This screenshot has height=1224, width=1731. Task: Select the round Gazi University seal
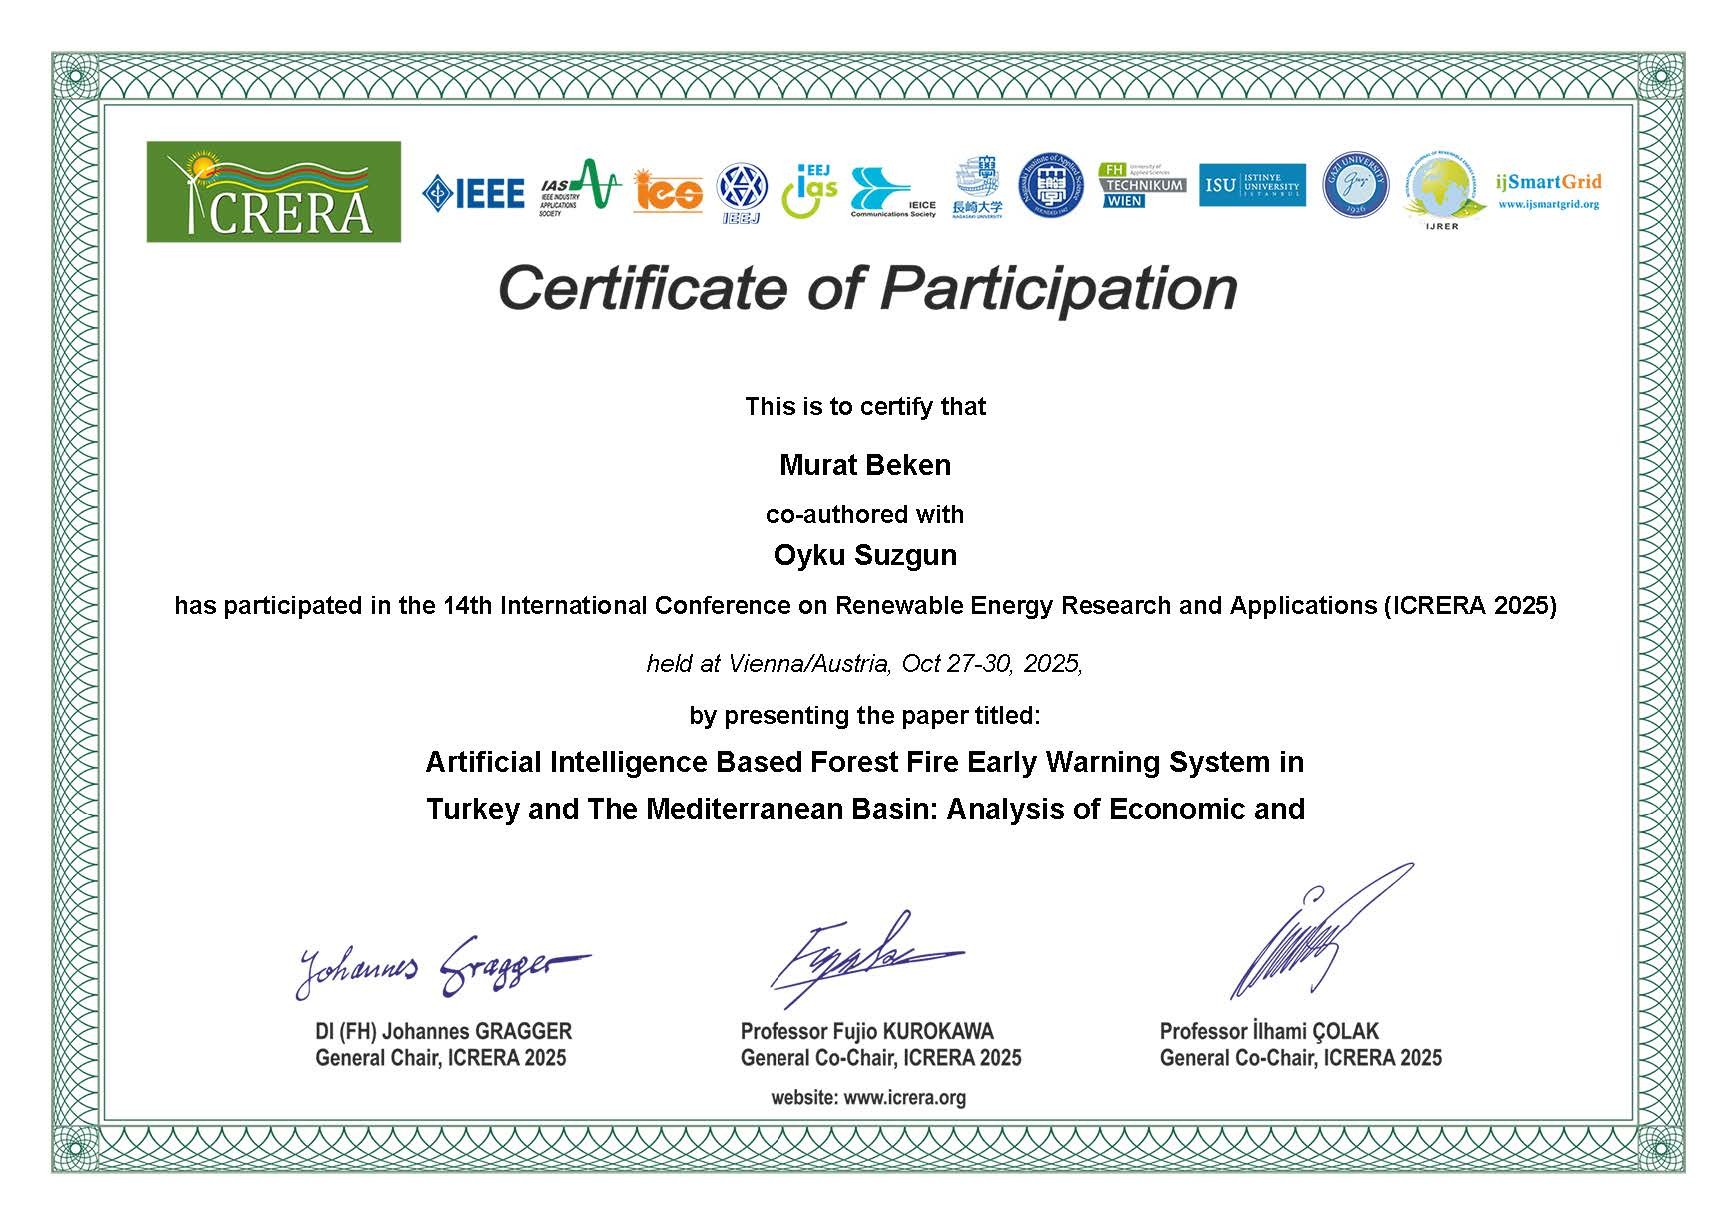tap(1355, 186)
